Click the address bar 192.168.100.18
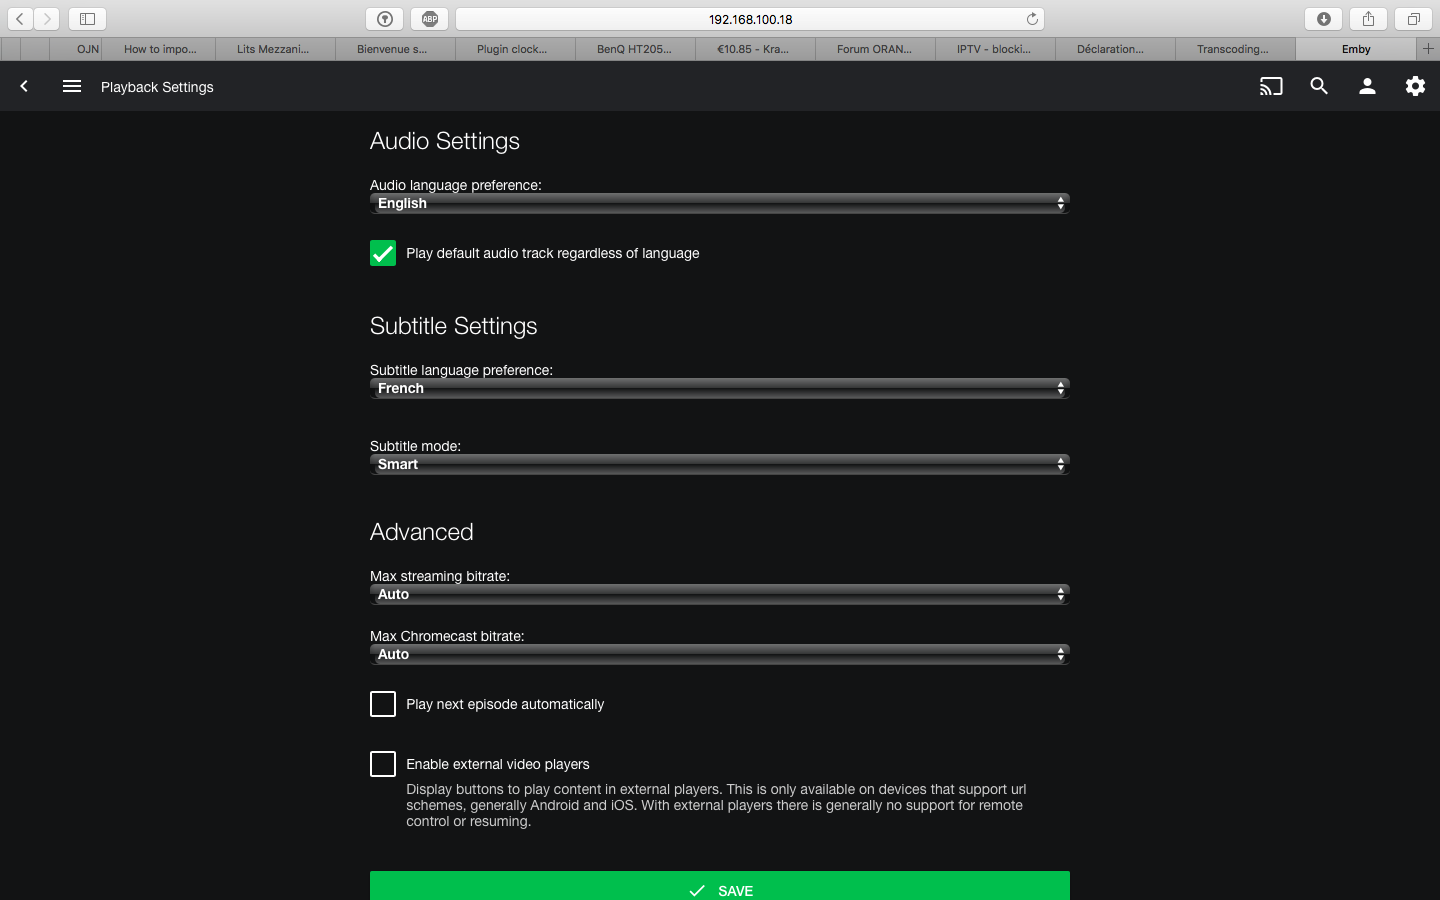The width and height of the screenshot is (1440, 900). (750, 19)
